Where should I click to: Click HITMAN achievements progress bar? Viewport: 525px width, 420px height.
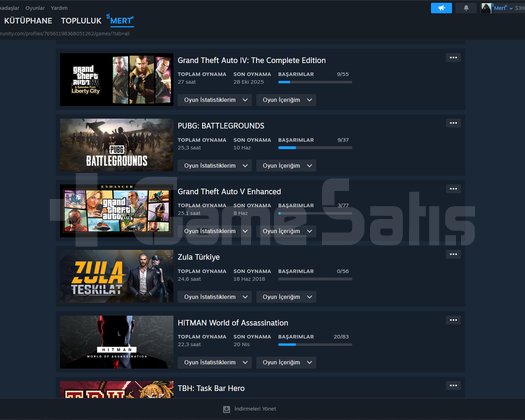315,345
